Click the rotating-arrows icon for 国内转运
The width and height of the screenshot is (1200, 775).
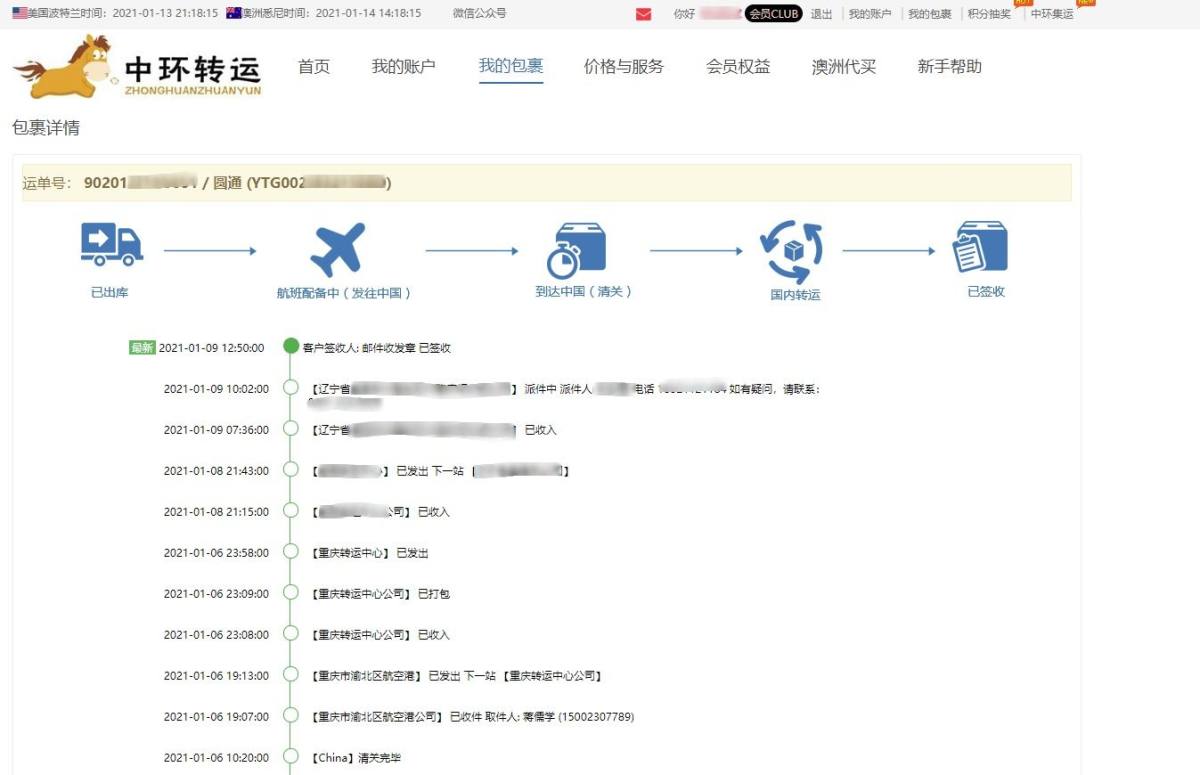point(792,252)
